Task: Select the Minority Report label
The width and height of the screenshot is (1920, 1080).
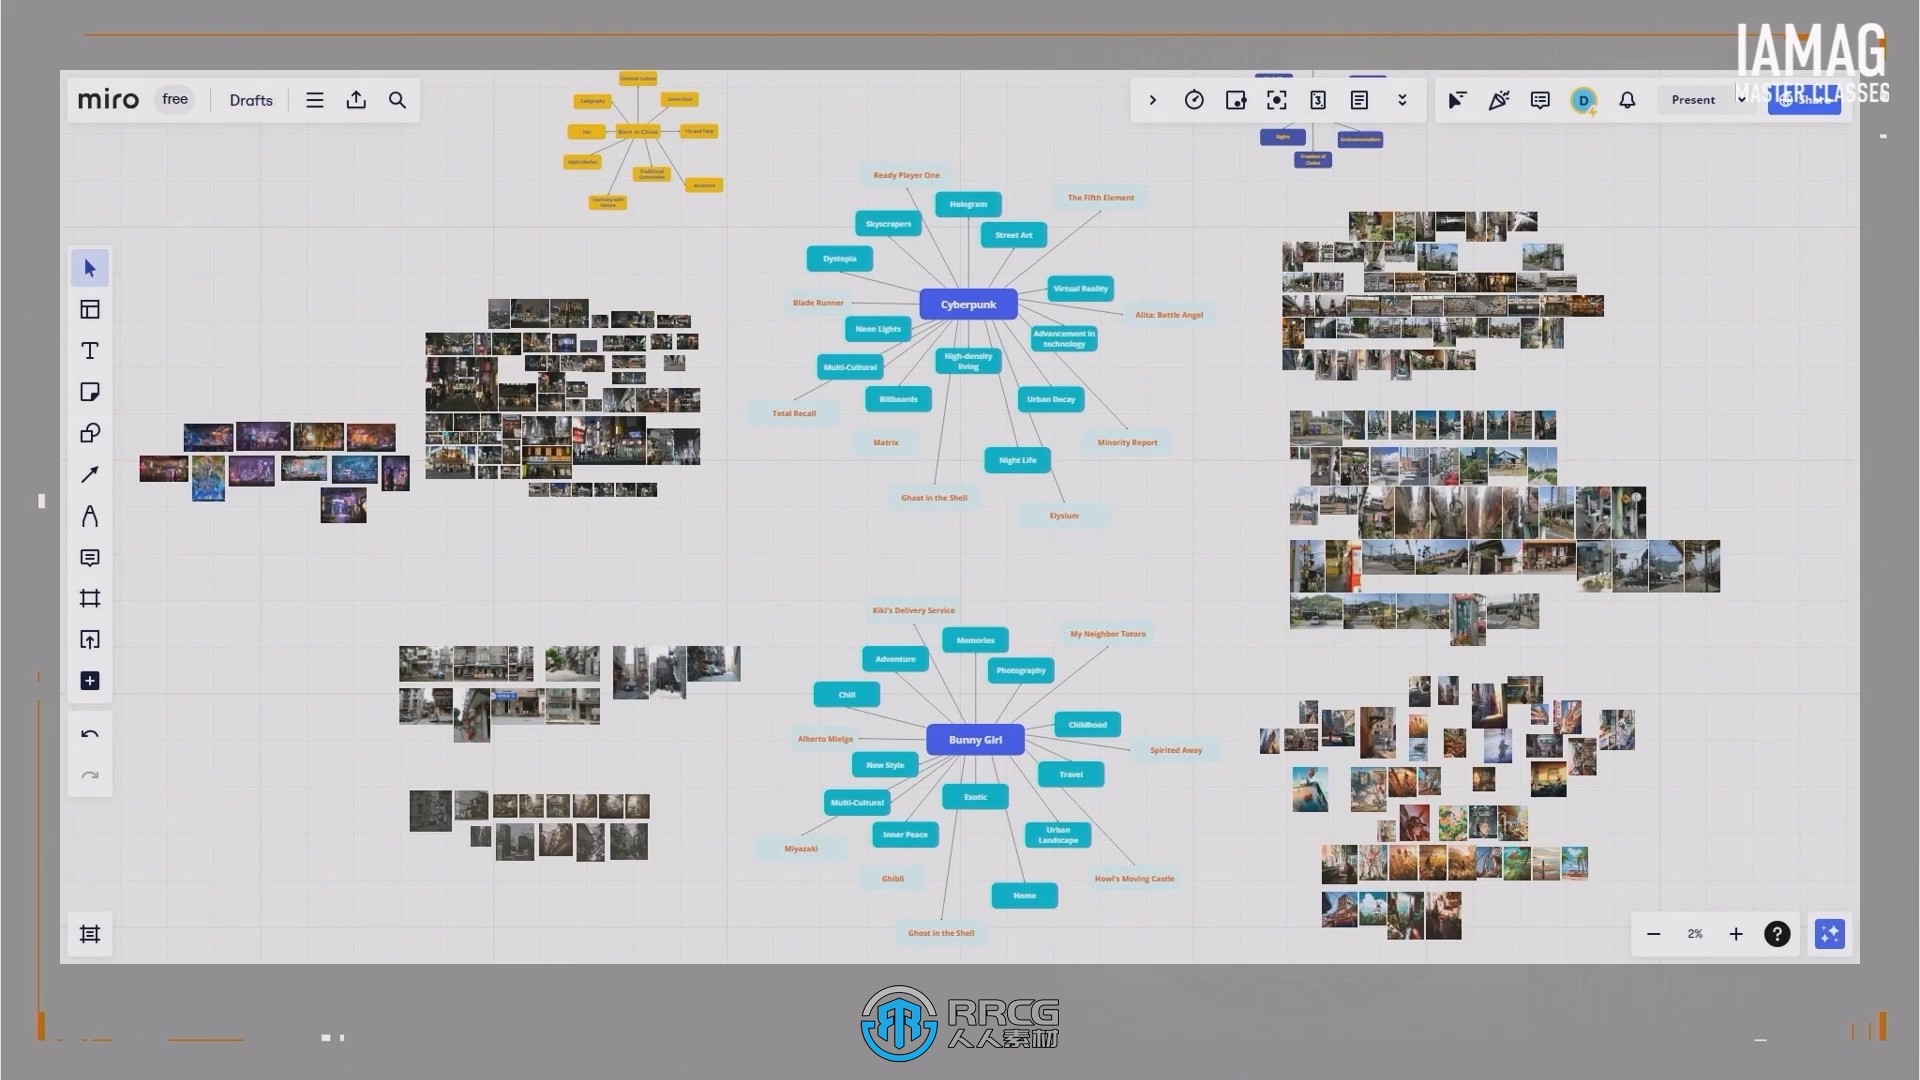Action: (1127, 442)
